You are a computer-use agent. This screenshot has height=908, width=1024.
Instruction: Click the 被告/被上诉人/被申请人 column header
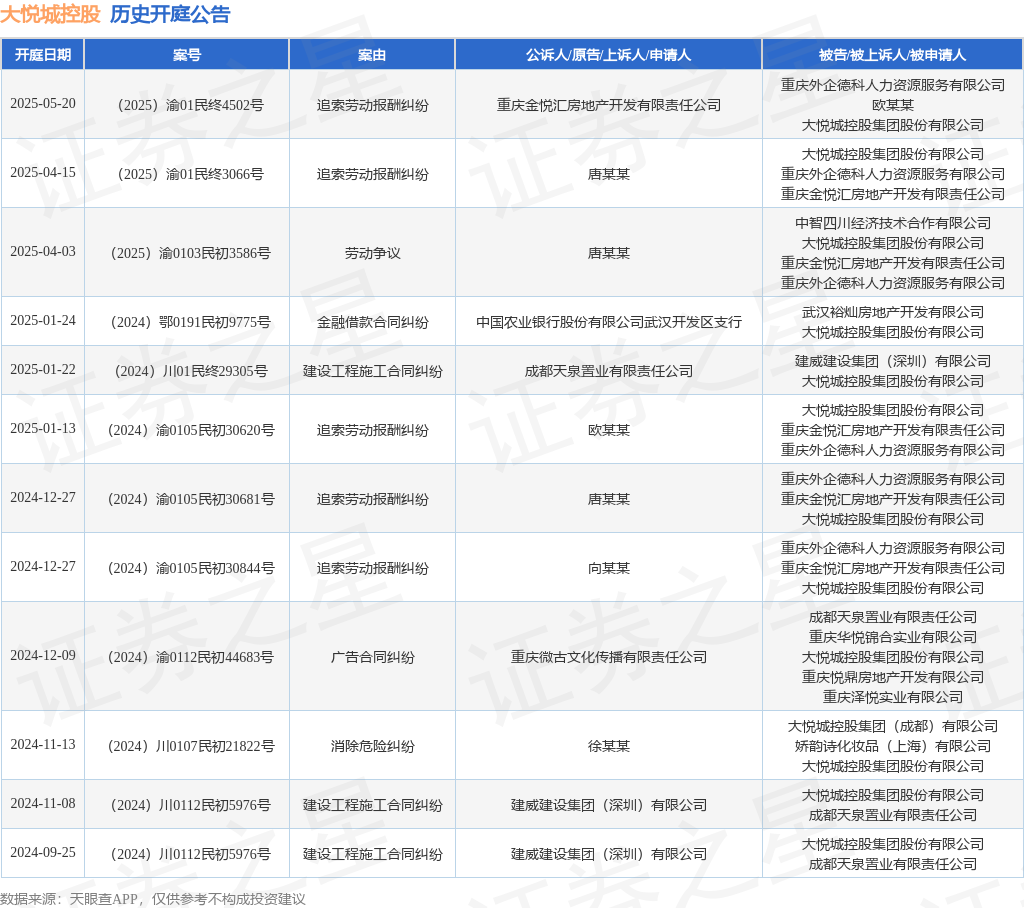point(892,55)
